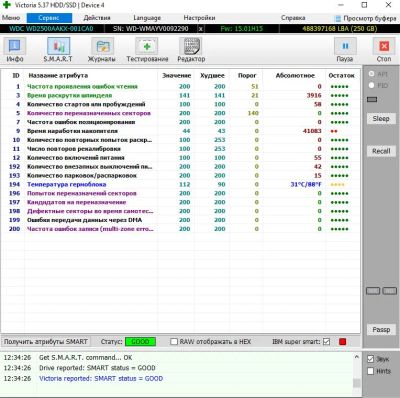Click the absolute value 3916
Viewport: 400px width, 398px height.
point(314,96)
